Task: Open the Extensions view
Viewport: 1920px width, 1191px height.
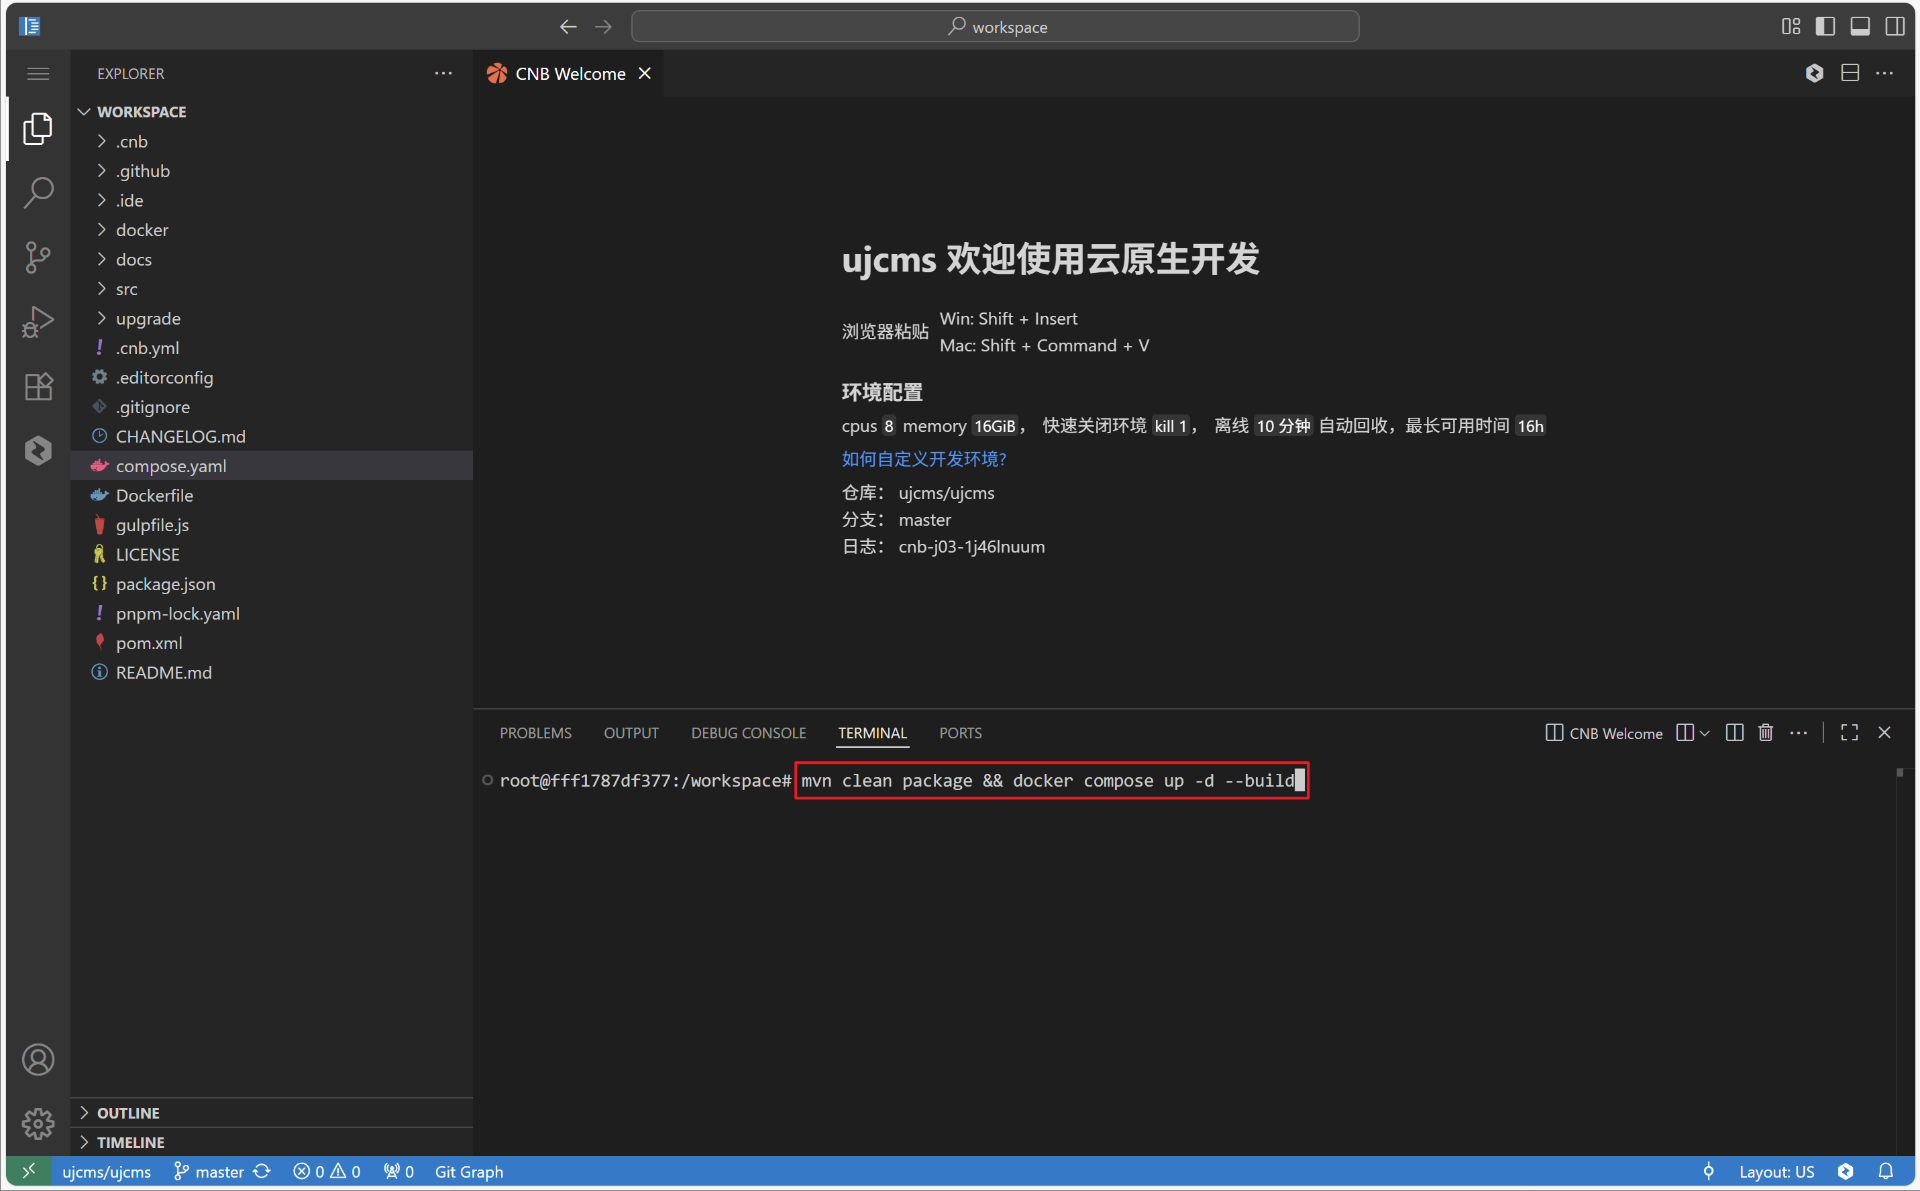Action: (x=38, y=386)
